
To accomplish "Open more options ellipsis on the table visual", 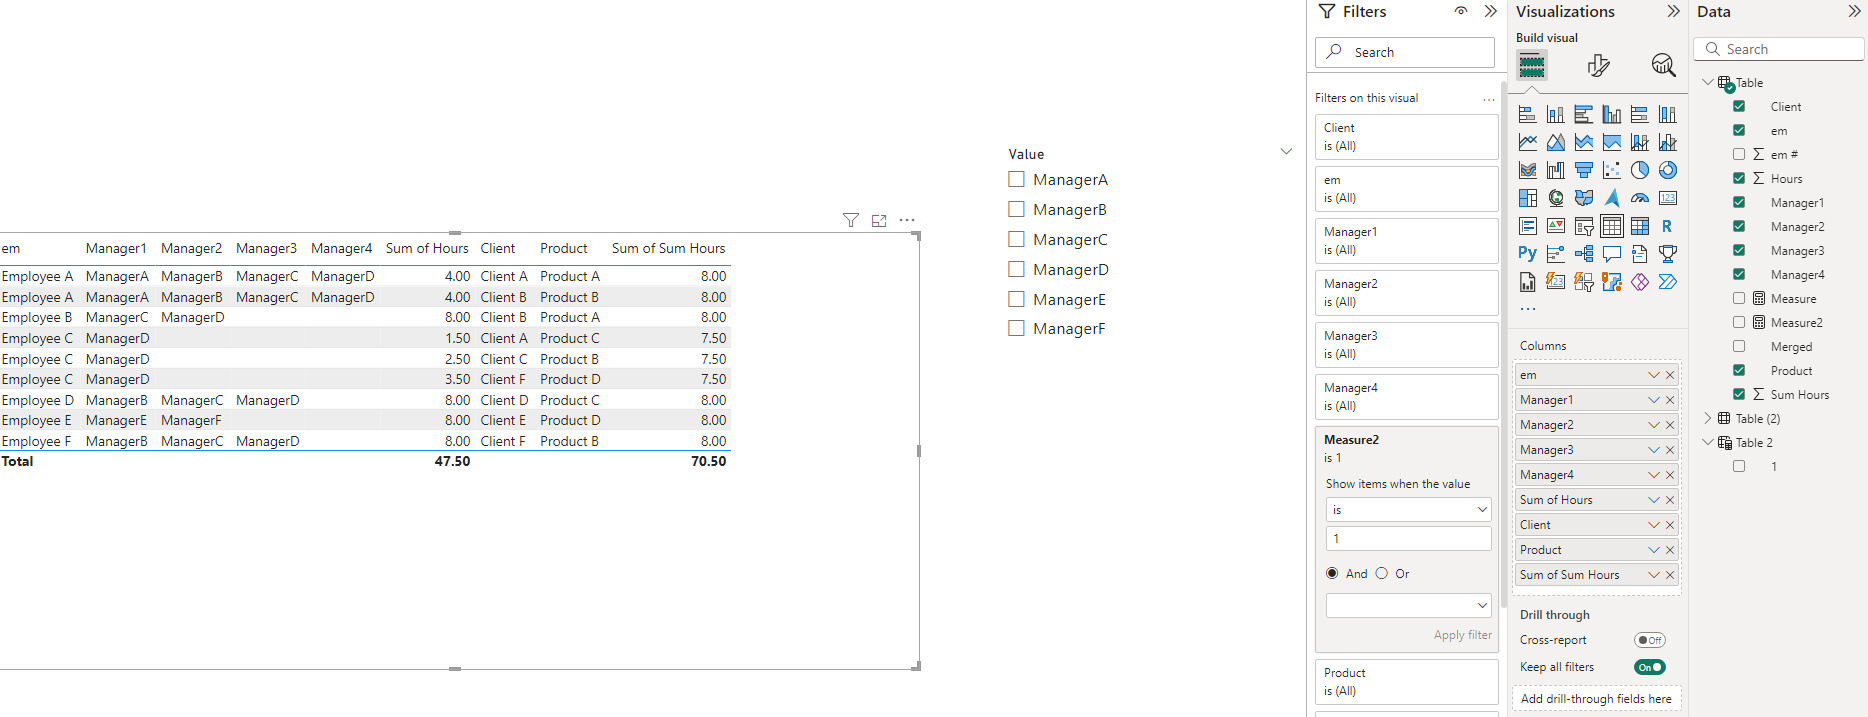I will coord(907,220).
